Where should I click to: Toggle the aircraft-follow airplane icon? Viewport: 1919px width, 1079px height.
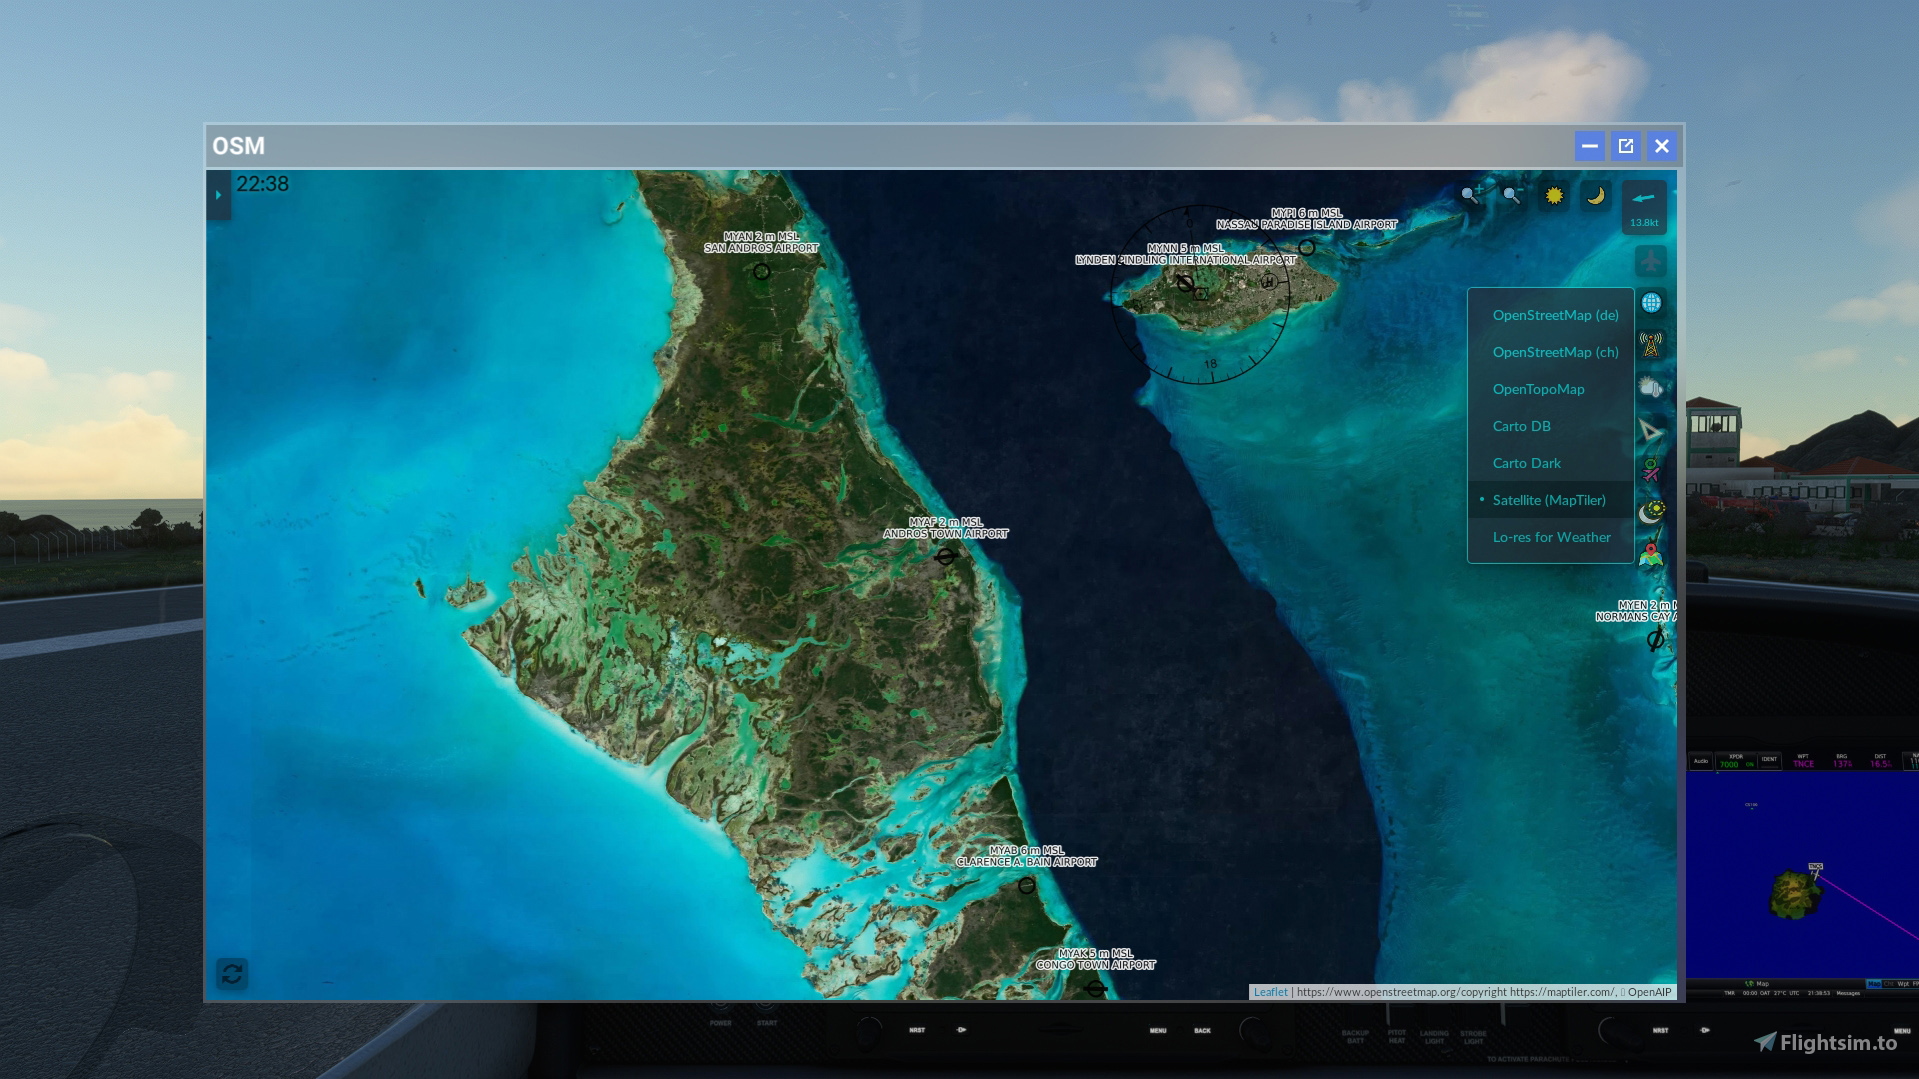tap(1650, 261)
